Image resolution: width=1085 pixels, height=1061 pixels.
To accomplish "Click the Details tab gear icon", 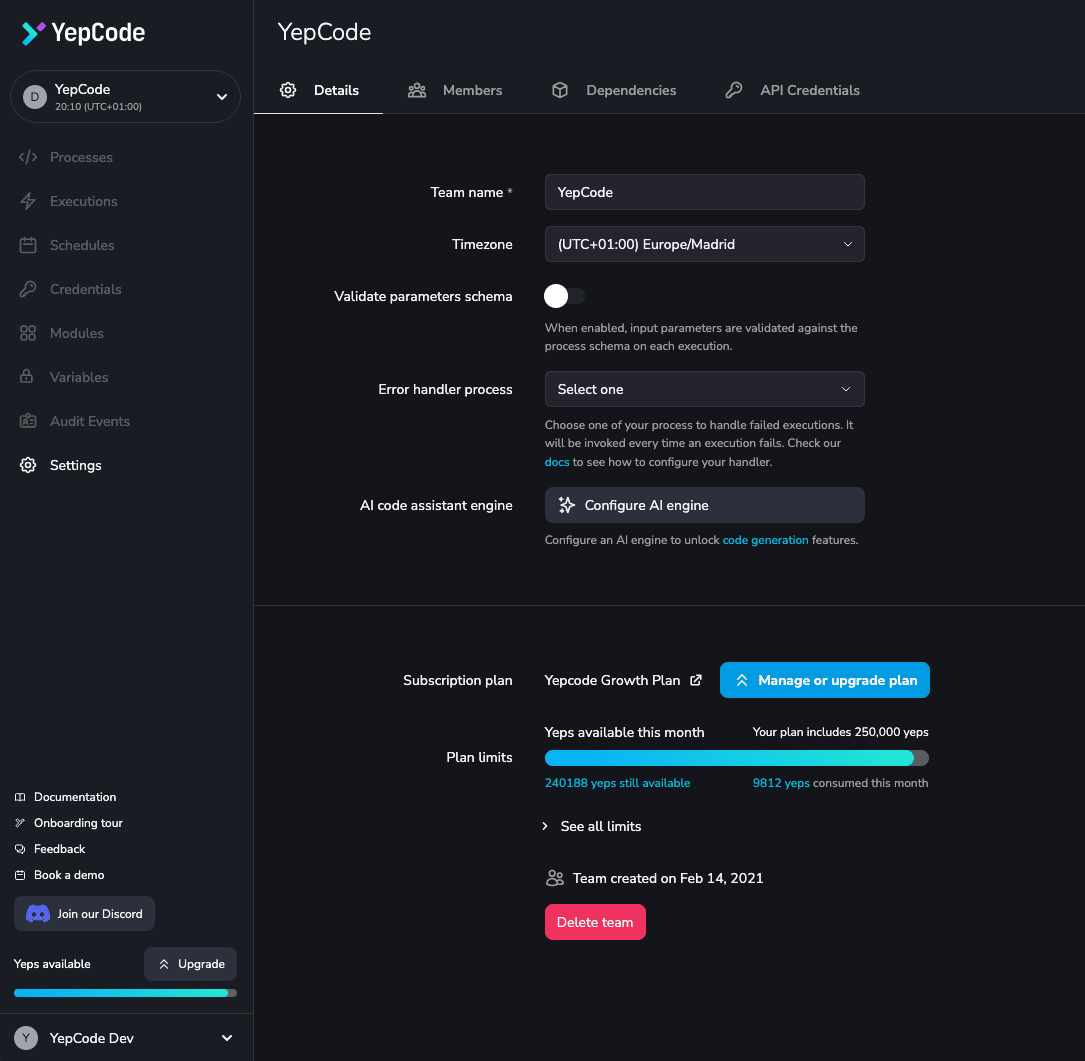I will click(x=288, y=90).
